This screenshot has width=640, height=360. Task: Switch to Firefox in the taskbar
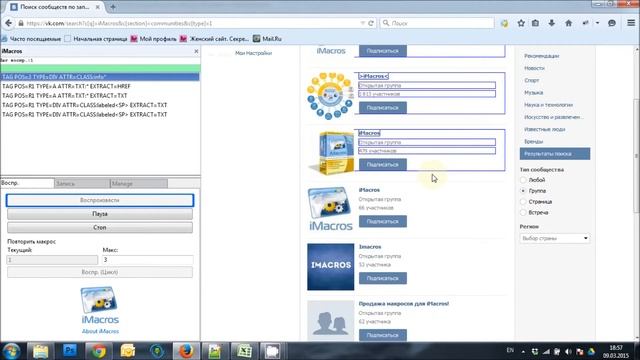click(186, 351)
